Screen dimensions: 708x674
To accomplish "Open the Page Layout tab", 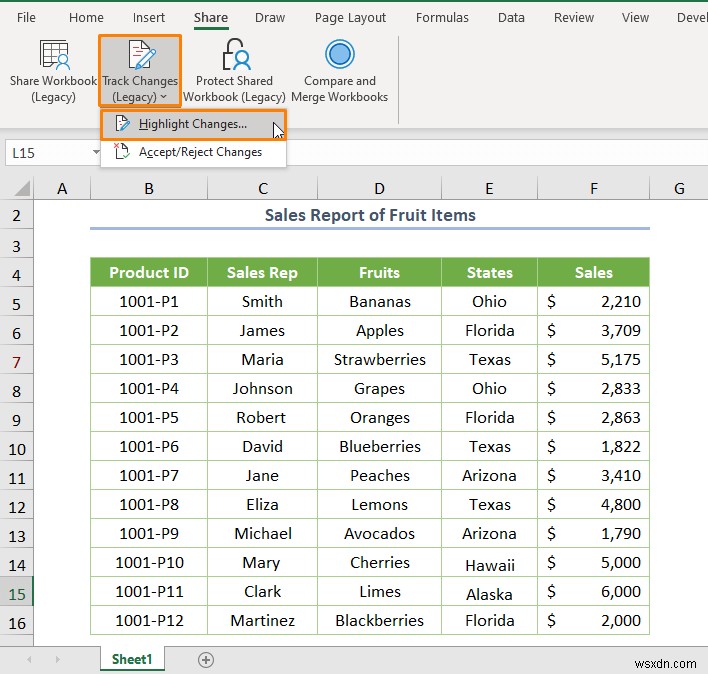I will coord(350,17).
